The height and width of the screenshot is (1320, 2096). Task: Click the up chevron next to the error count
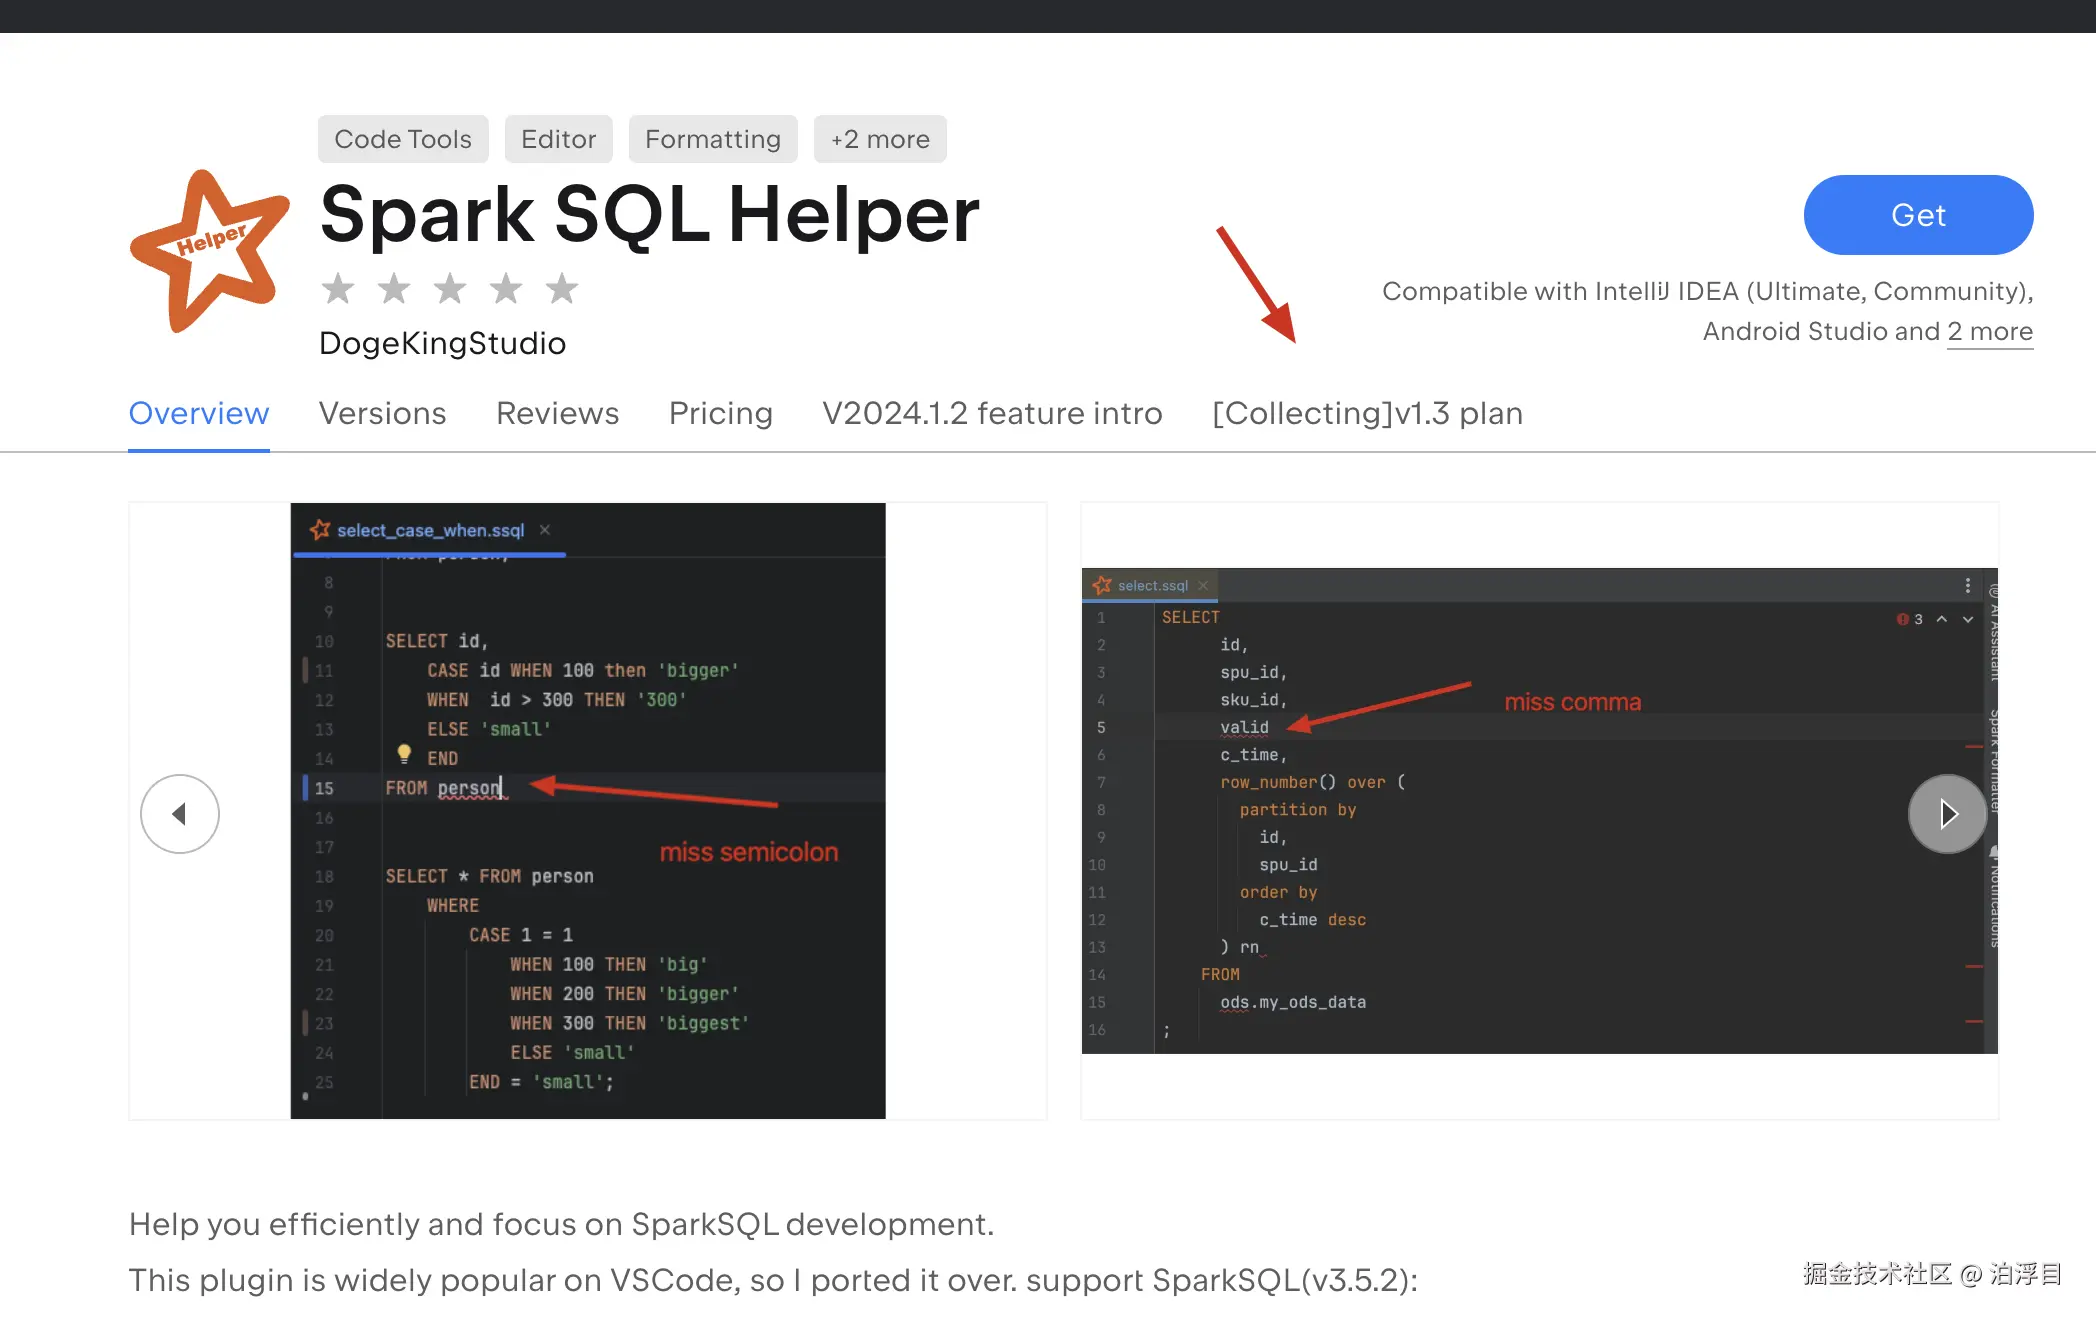pyautogui.click(x=1942, y=619)
